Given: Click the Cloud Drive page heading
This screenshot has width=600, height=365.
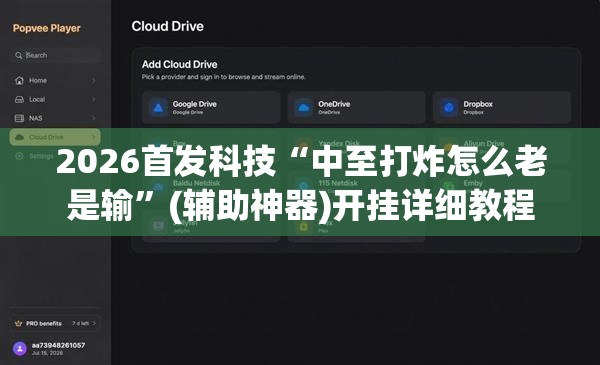Looking at the screenshot, I should (168, 26).
